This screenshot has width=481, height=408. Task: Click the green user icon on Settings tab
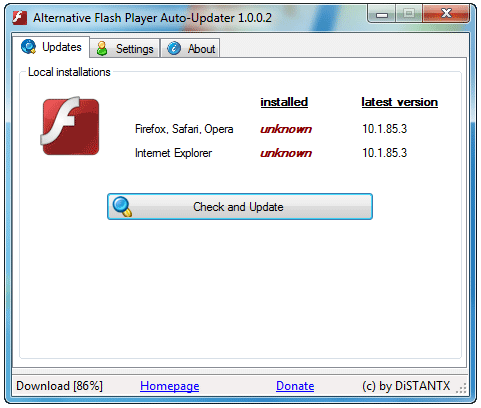[102, 49]
